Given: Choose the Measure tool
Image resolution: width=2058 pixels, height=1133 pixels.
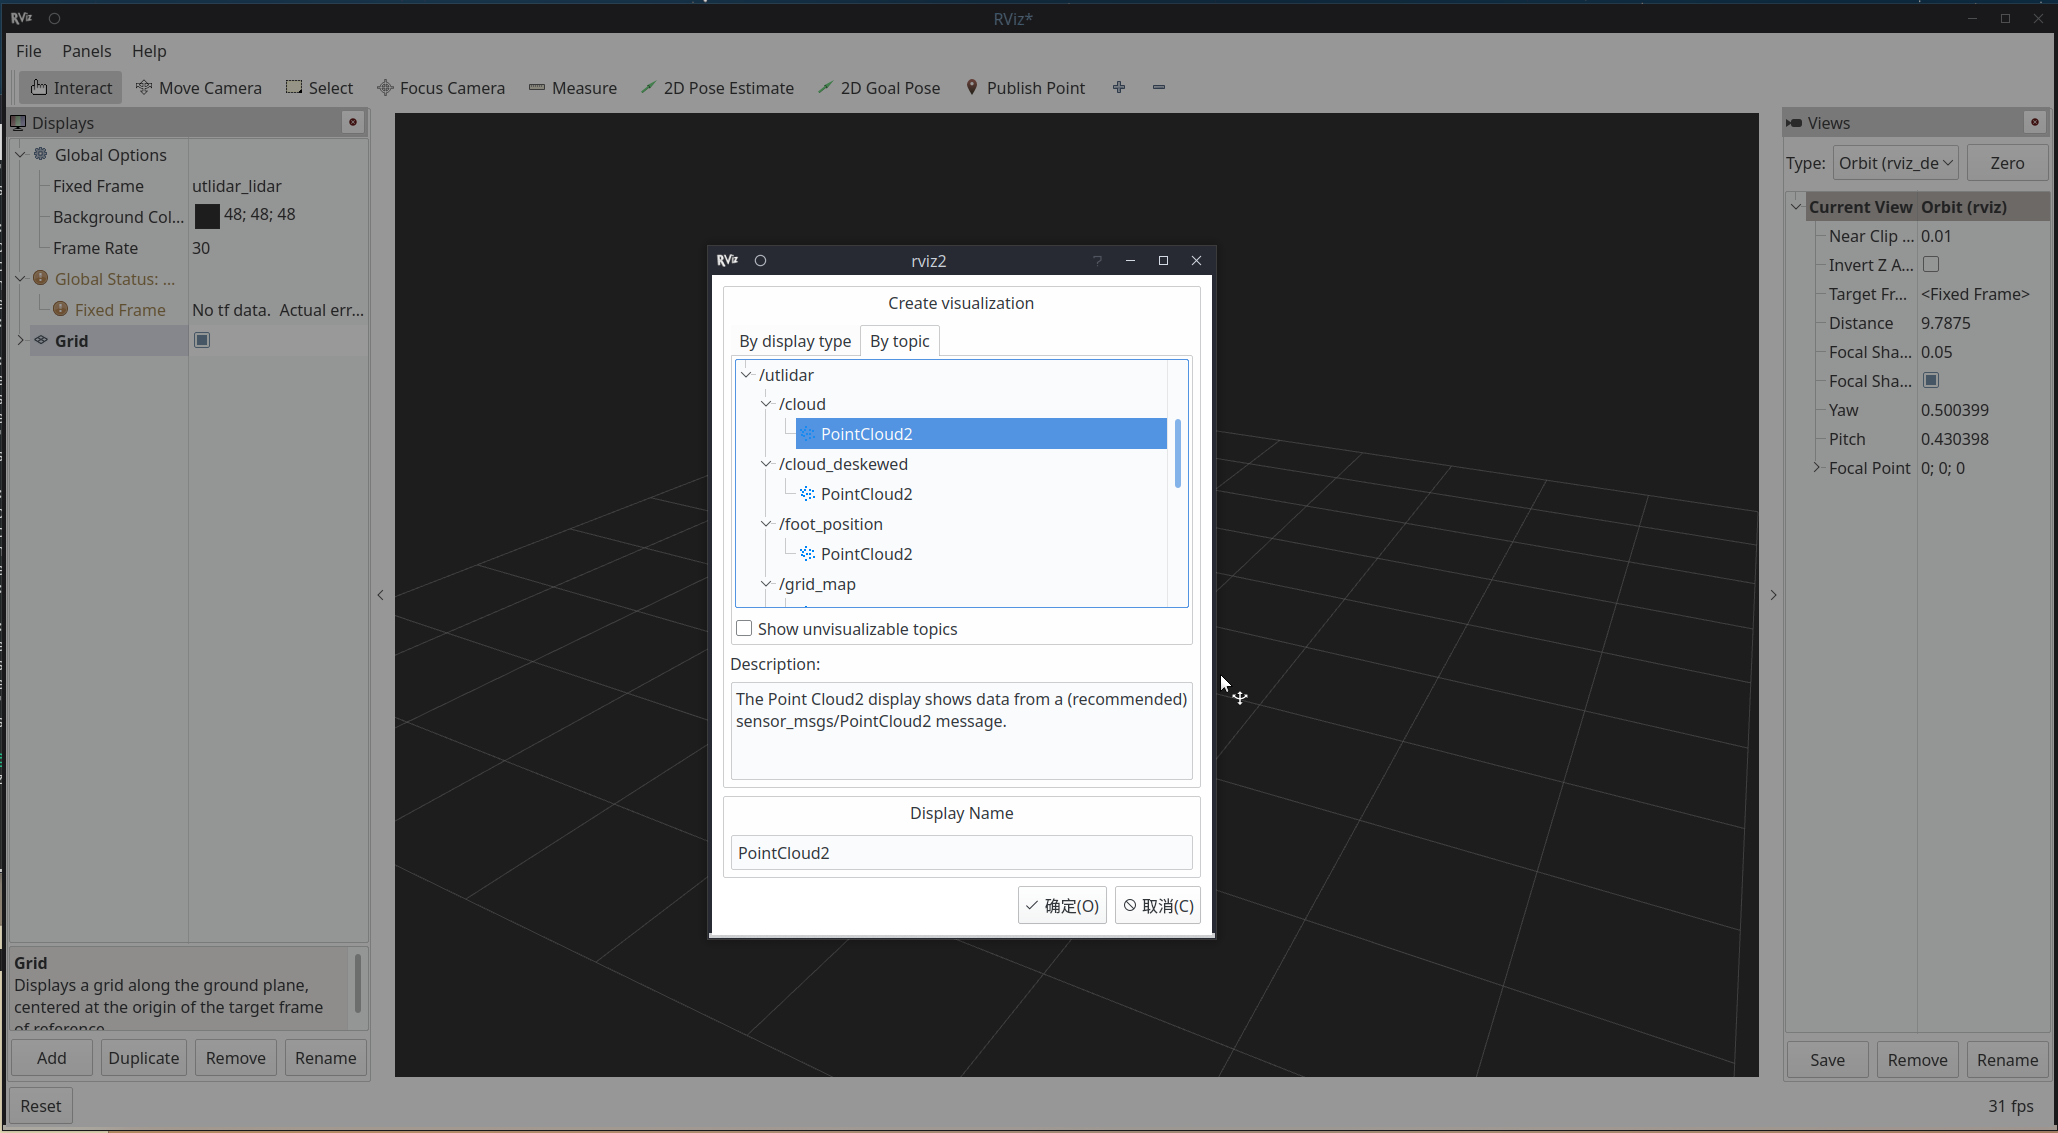Looking at the screenshot, I should (x=573, y=88).
